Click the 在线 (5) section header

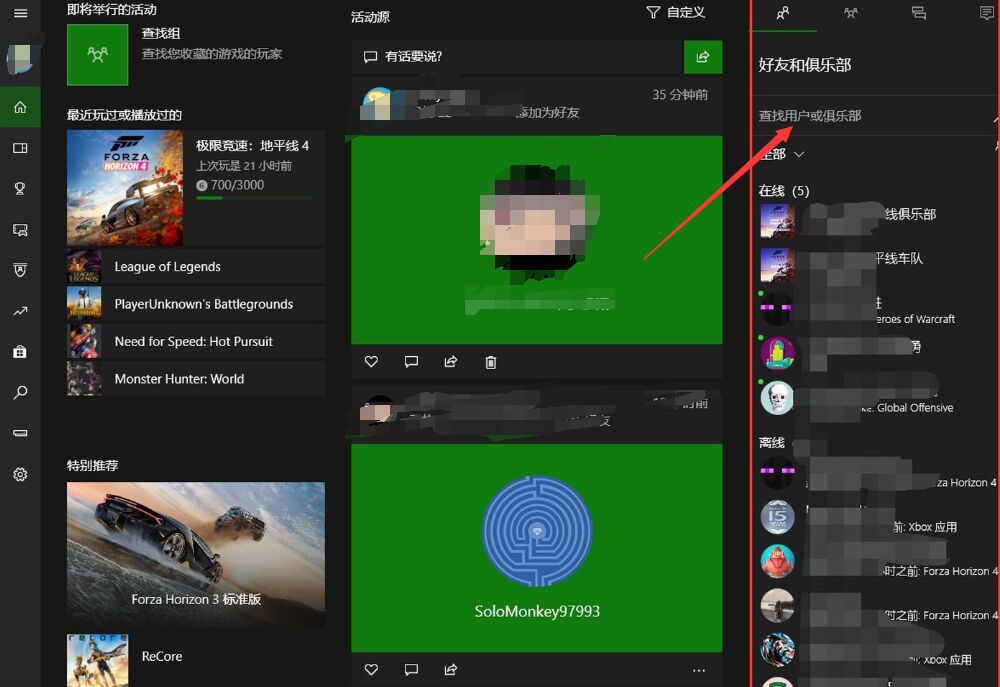coord(784,191)
